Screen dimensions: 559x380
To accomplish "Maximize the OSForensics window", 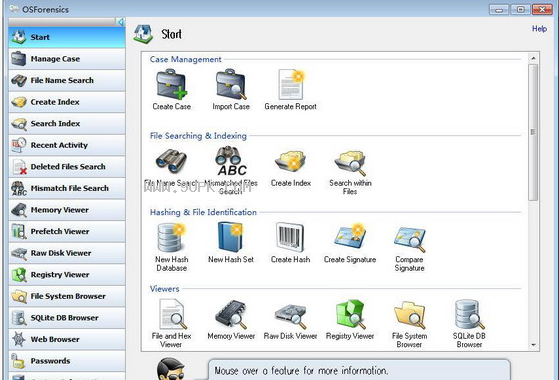I will pyautogui.click(x=520, y=10).
